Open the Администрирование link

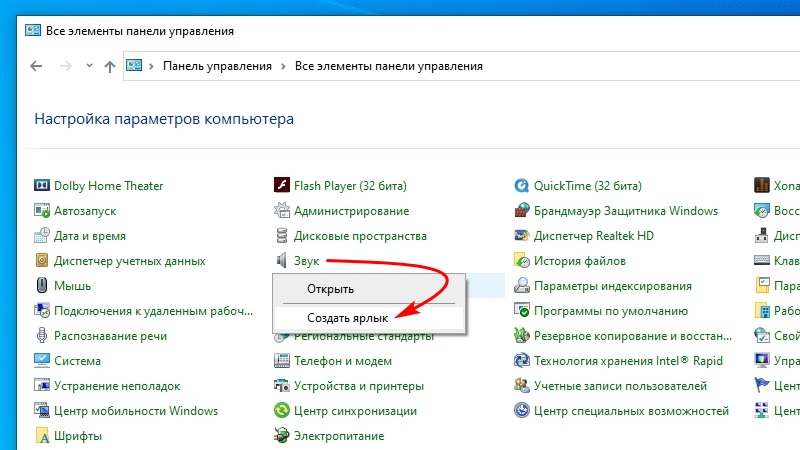(x=352, y=211)
